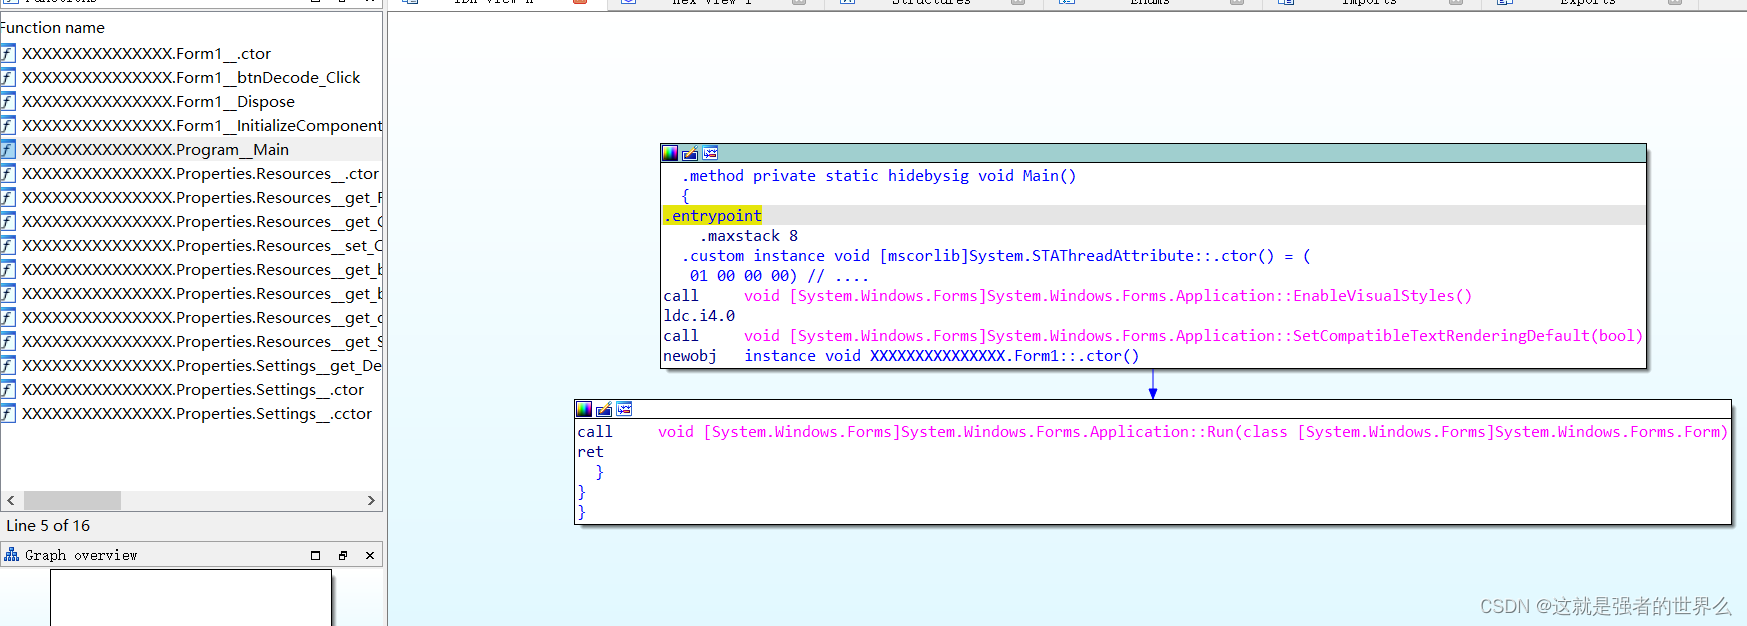Maximize the Graph overview panel

click(x=315, y=555)
